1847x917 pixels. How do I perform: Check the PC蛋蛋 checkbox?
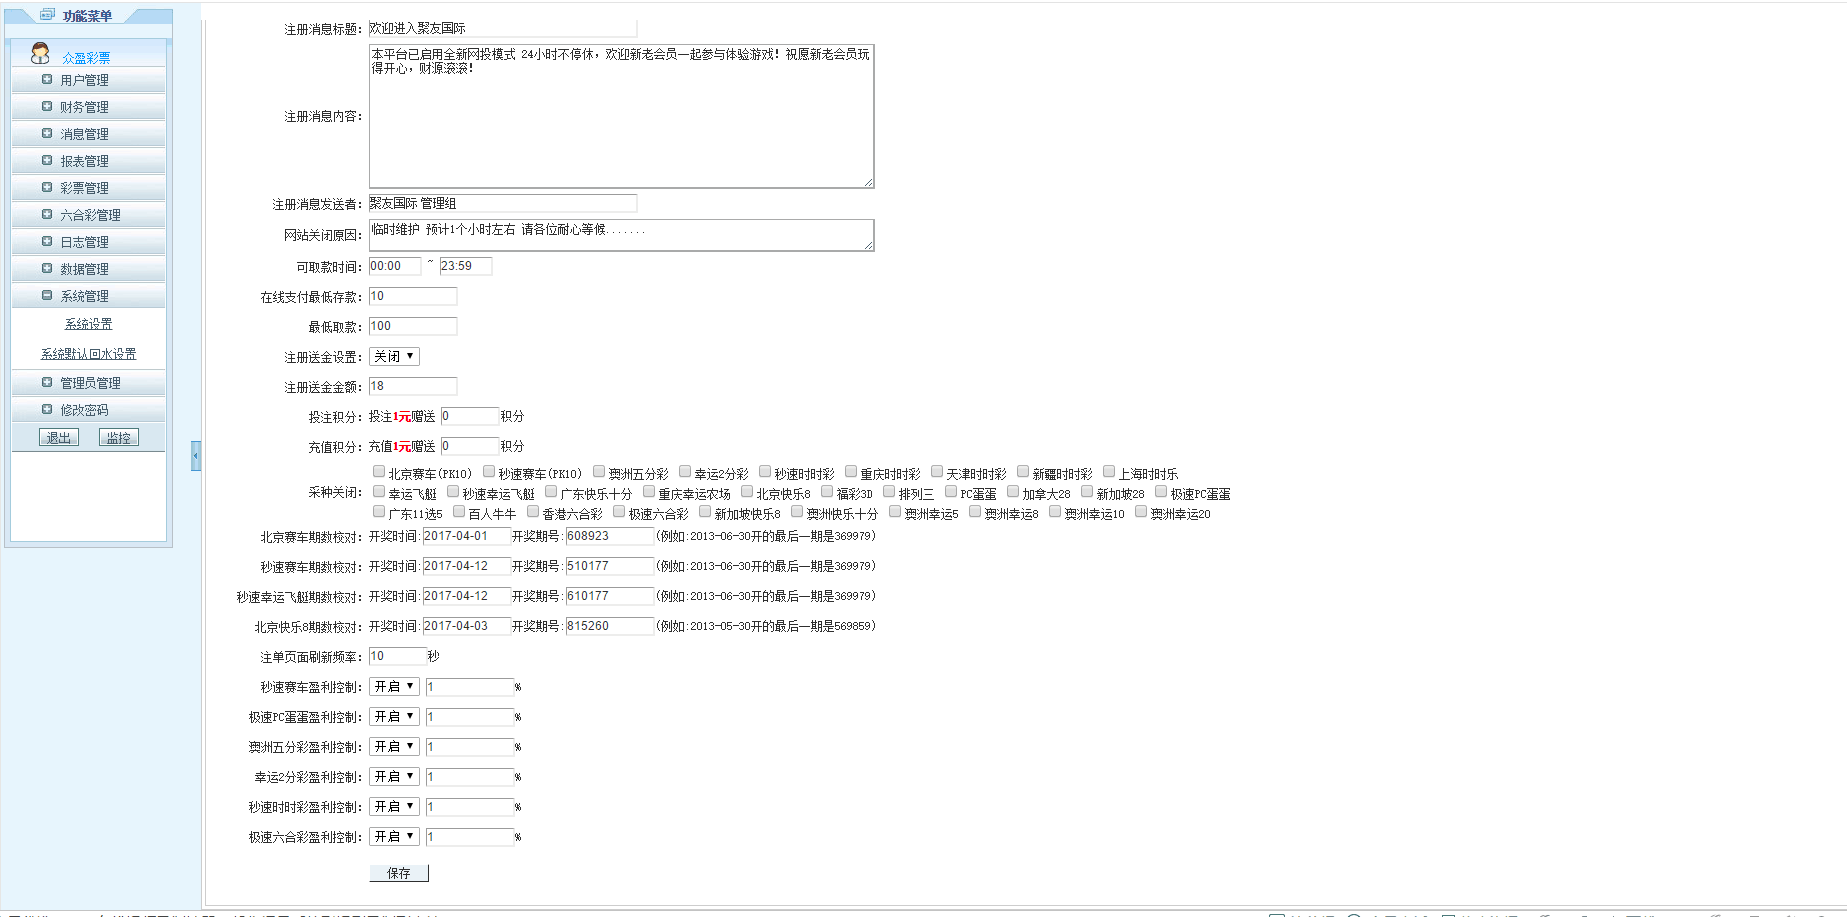(951, 491)
